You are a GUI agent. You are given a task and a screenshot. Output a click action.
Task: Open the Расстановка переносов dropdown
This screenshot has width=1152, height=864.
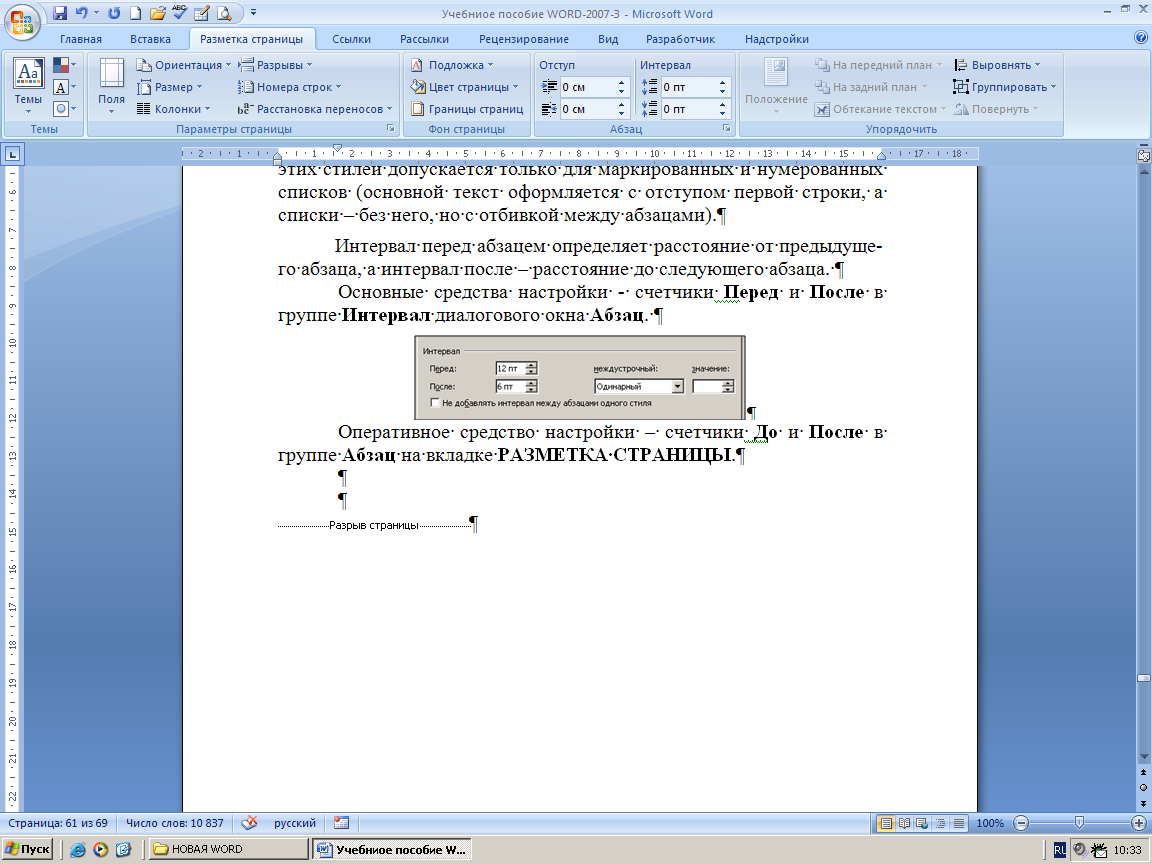[x=314, y=109]
